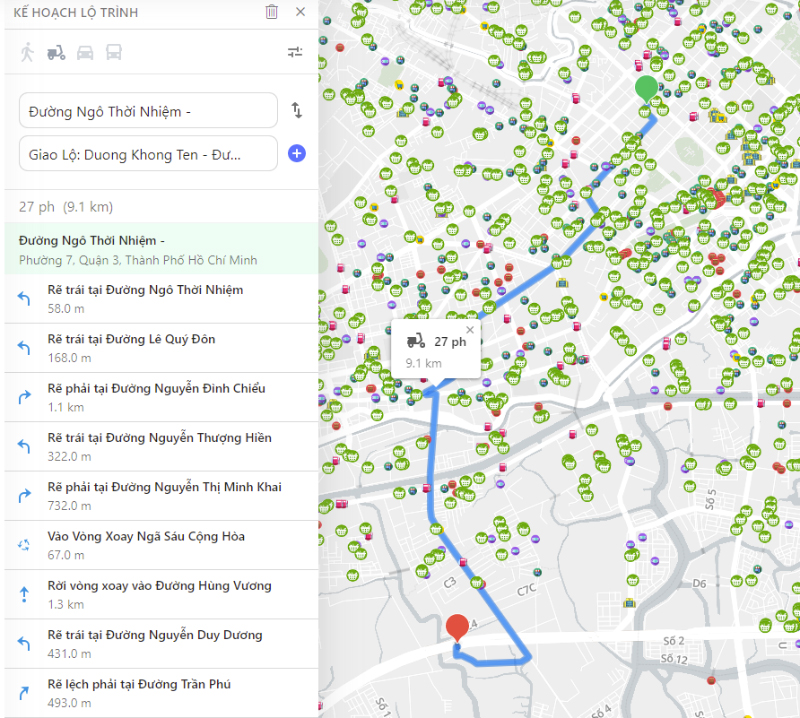The image size is (800, 718).
Task: Open the Rẽ lệch phải tại Đường Trần Phú step
Action: point(160,692)
